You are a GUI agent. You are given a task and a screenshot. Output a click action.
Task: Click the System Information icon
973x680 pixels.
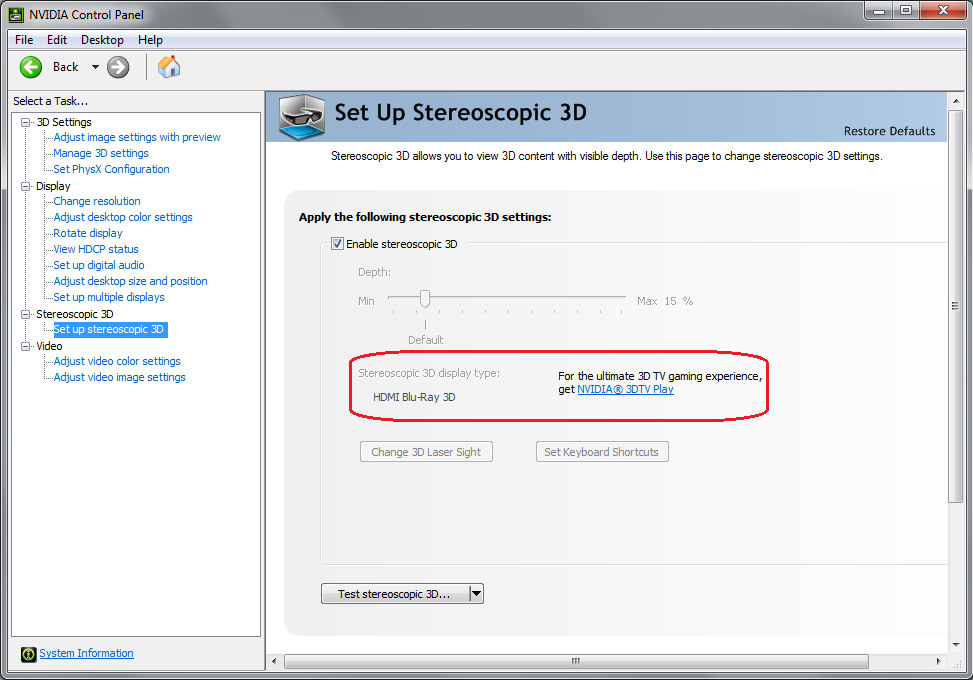(x=29, y=654)
